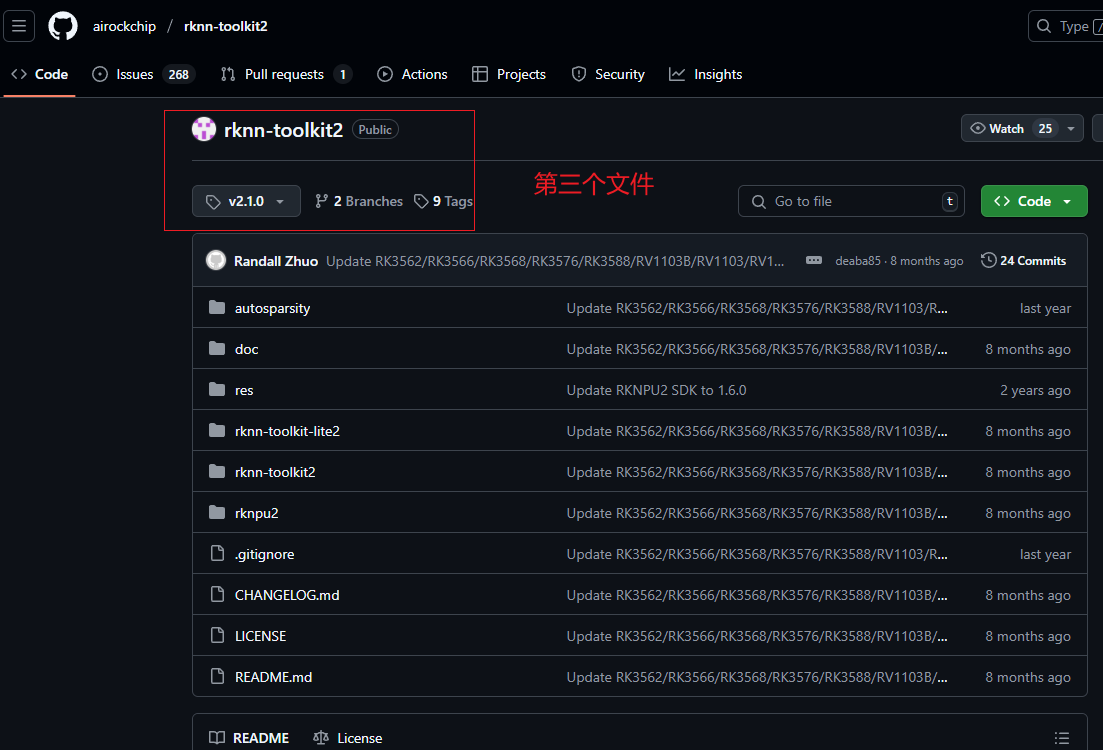Viewport: 1103px width, 750px height.
Task: Click folder icon next to res
Action: point(217,390)
